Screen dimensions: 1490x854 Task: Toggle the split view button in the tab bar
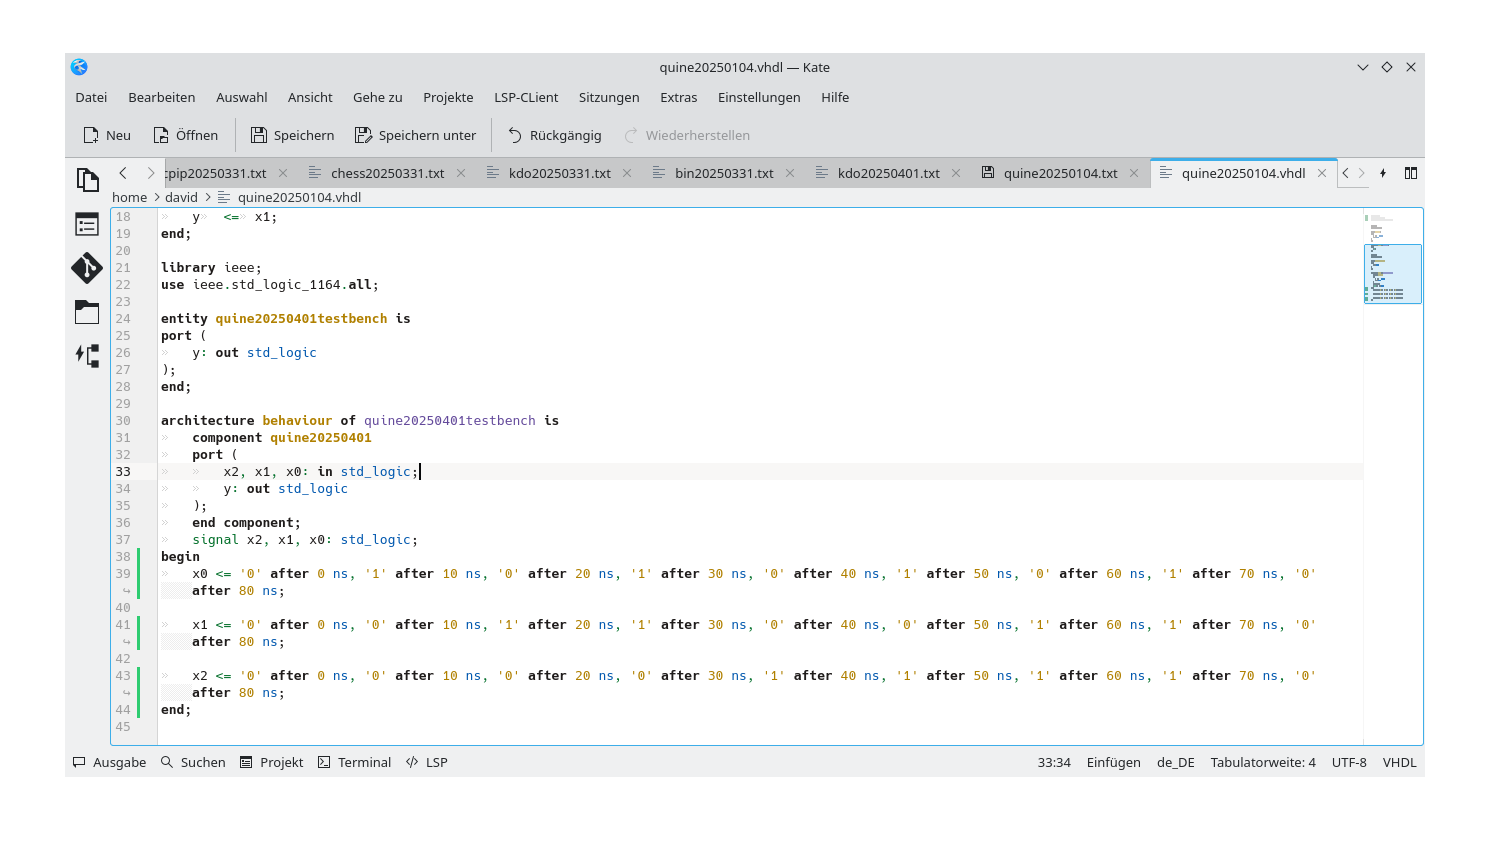tap(1411, 173)
